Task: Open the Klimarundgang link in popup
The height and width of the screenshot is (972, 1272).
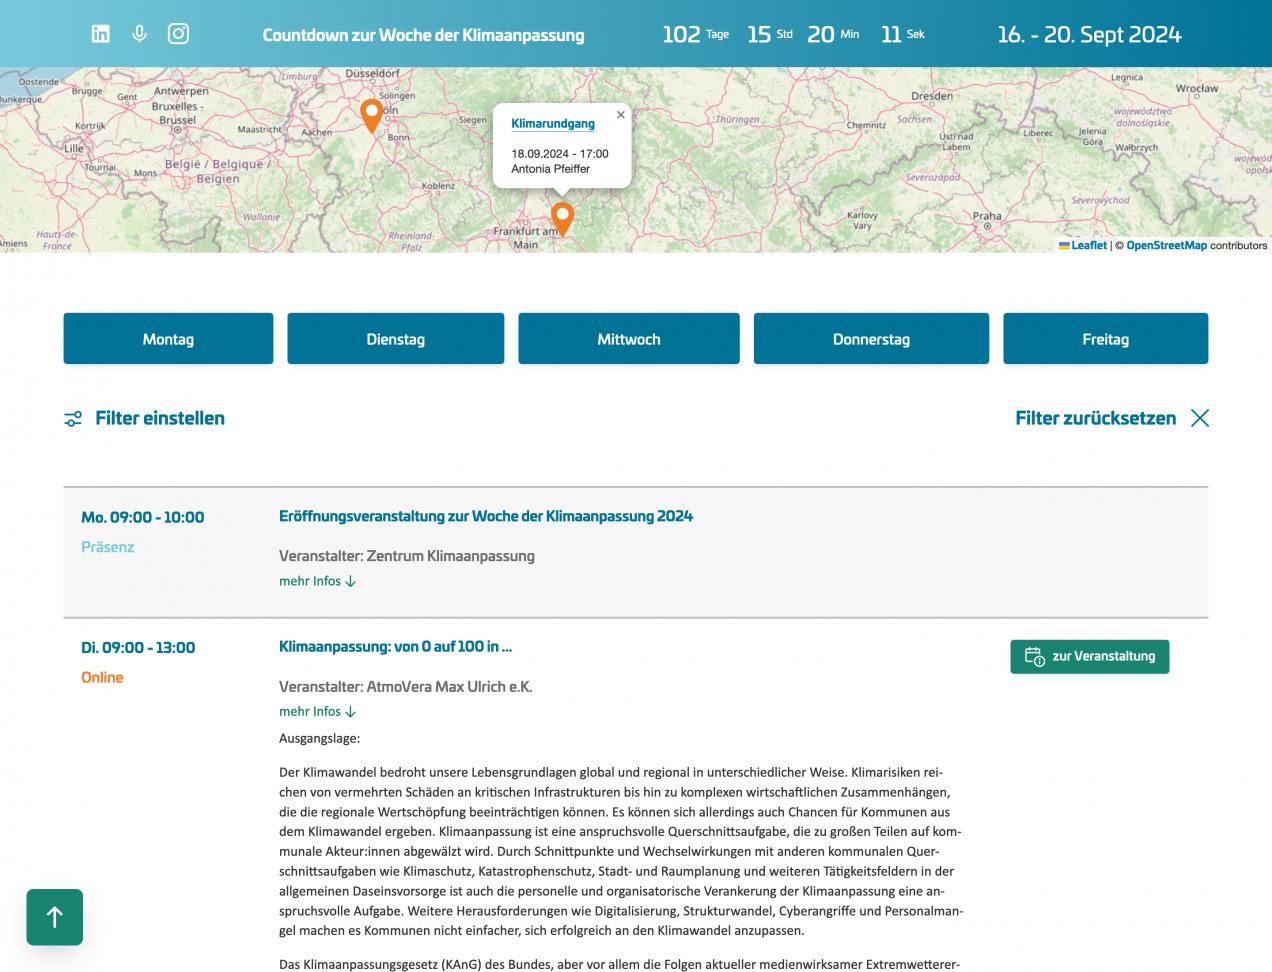Action: click(x=552, y=124)
